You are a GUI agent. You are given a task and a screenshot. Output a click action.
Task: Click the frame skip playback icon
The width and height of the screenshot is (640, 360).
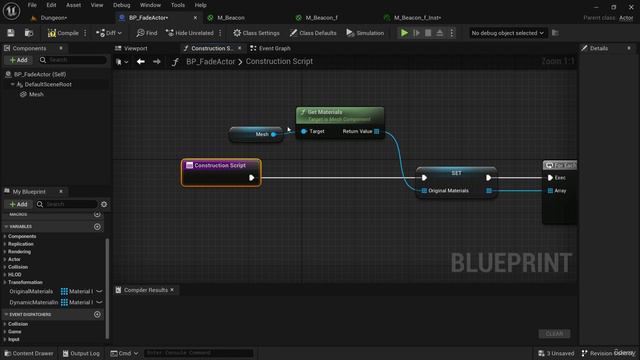(x=416, y=33)
